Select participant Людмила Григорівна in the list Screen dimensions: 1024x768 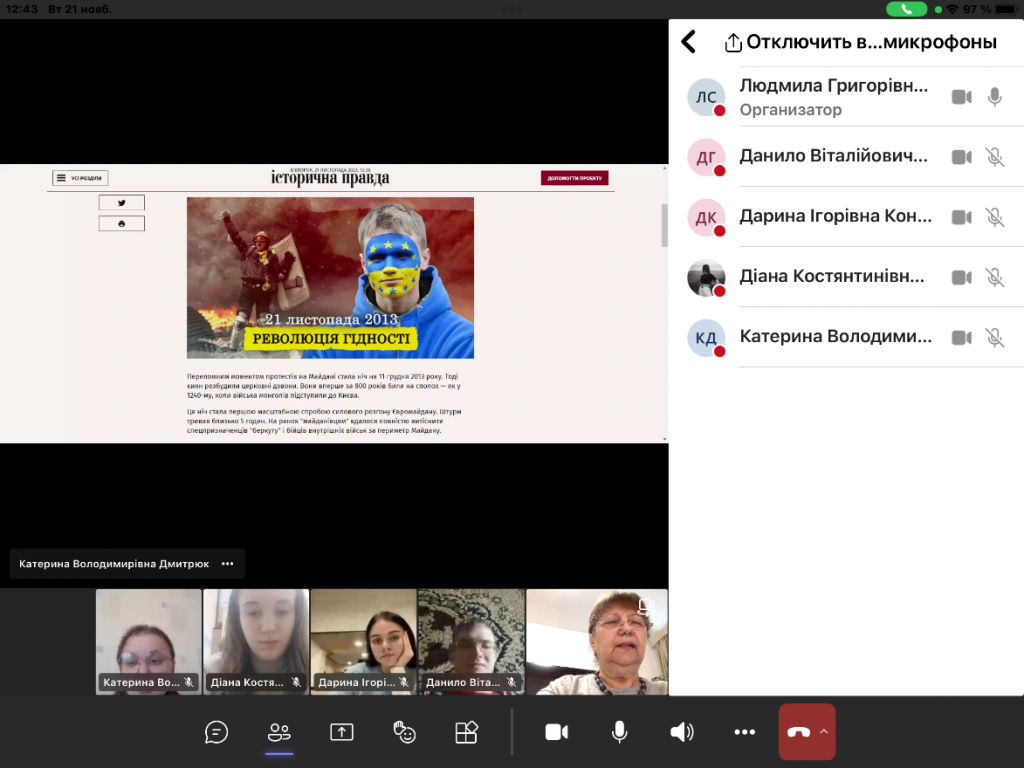[x=834, y=96]
